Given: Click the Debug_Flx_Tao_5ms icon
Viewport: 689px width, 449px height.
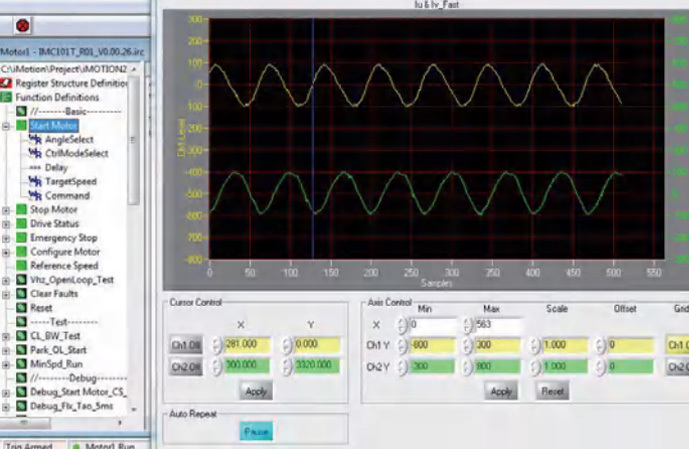Looking at the screenshot, I should click(22, 406).
